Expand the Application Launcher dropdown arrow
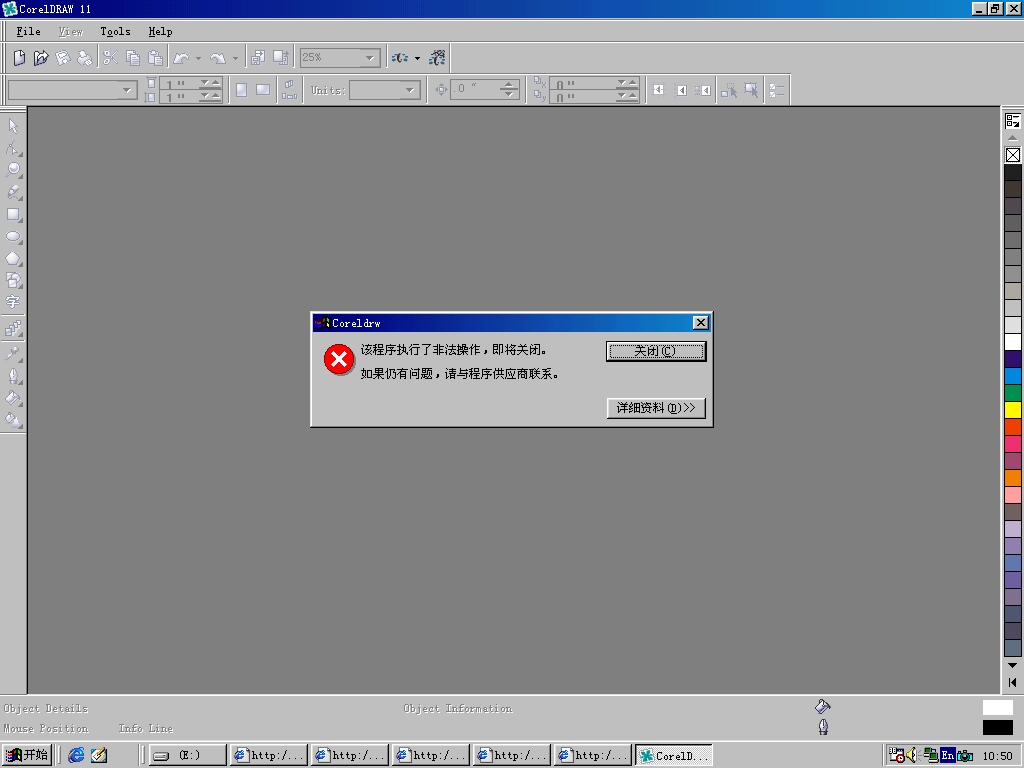Screen dimensions: 1024x768 (x=417, y=58)
